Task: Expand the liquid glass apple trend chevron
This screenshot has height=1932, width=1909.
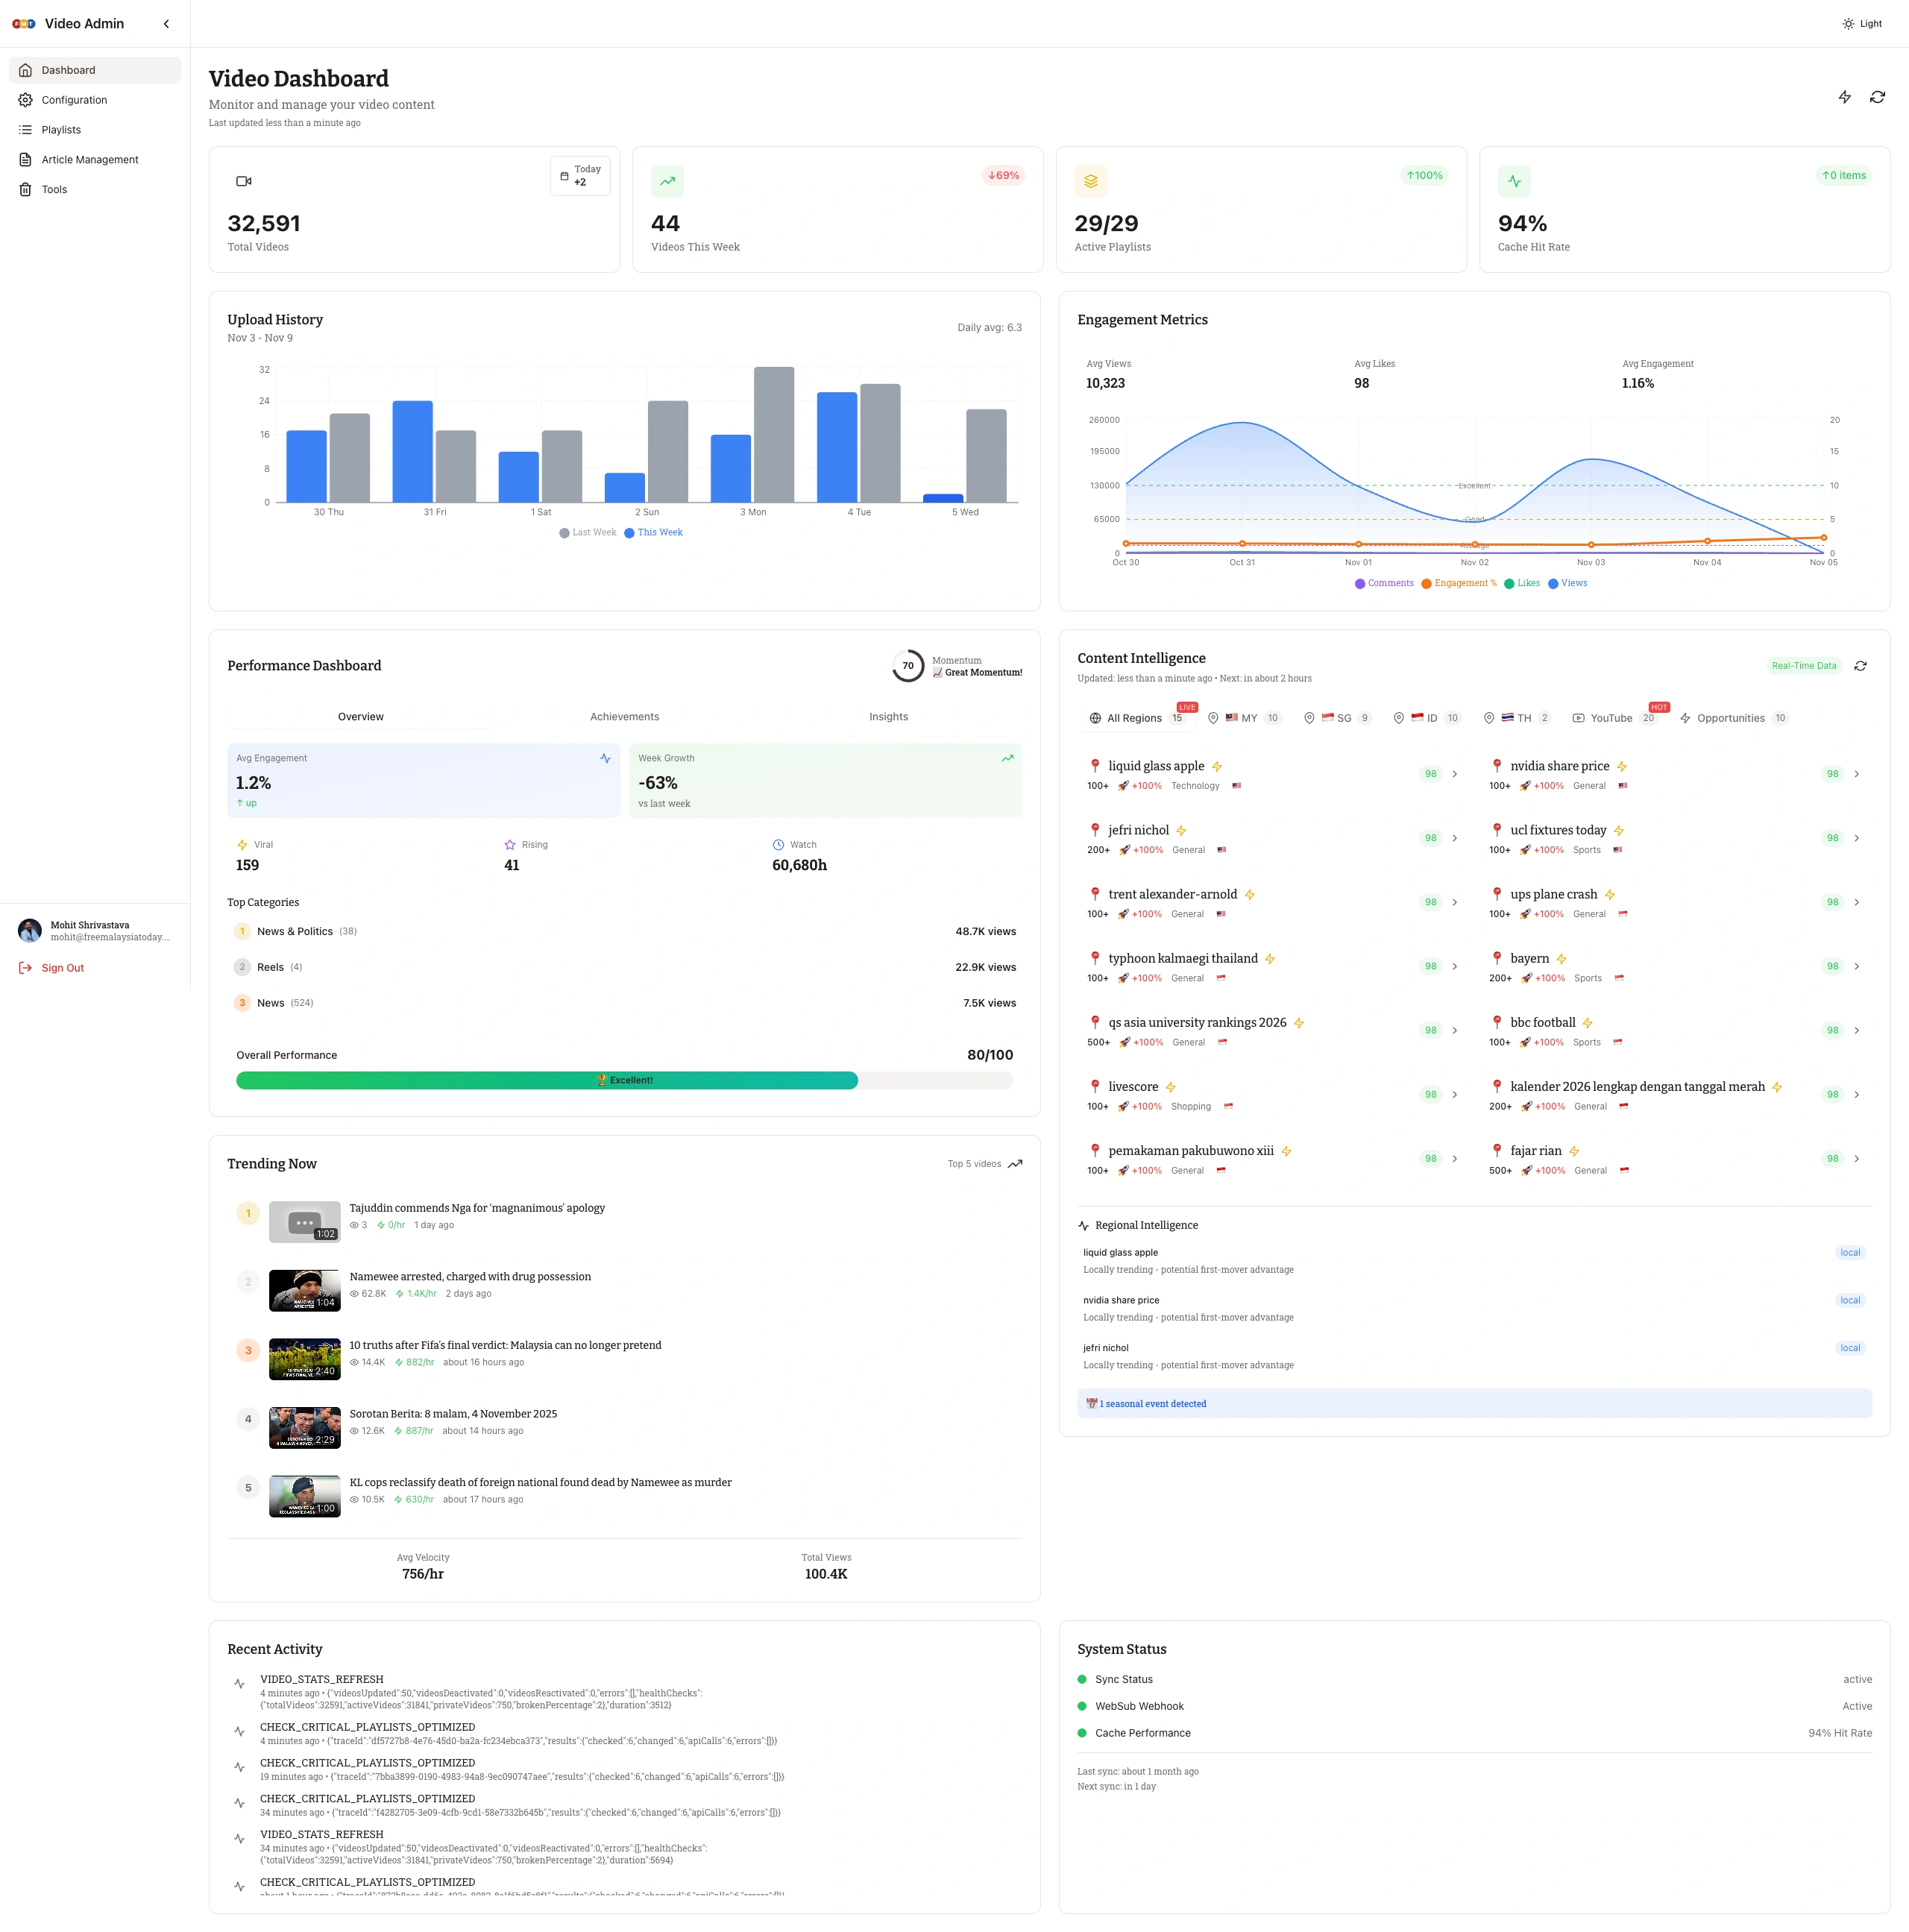Action: (1454, 774)
